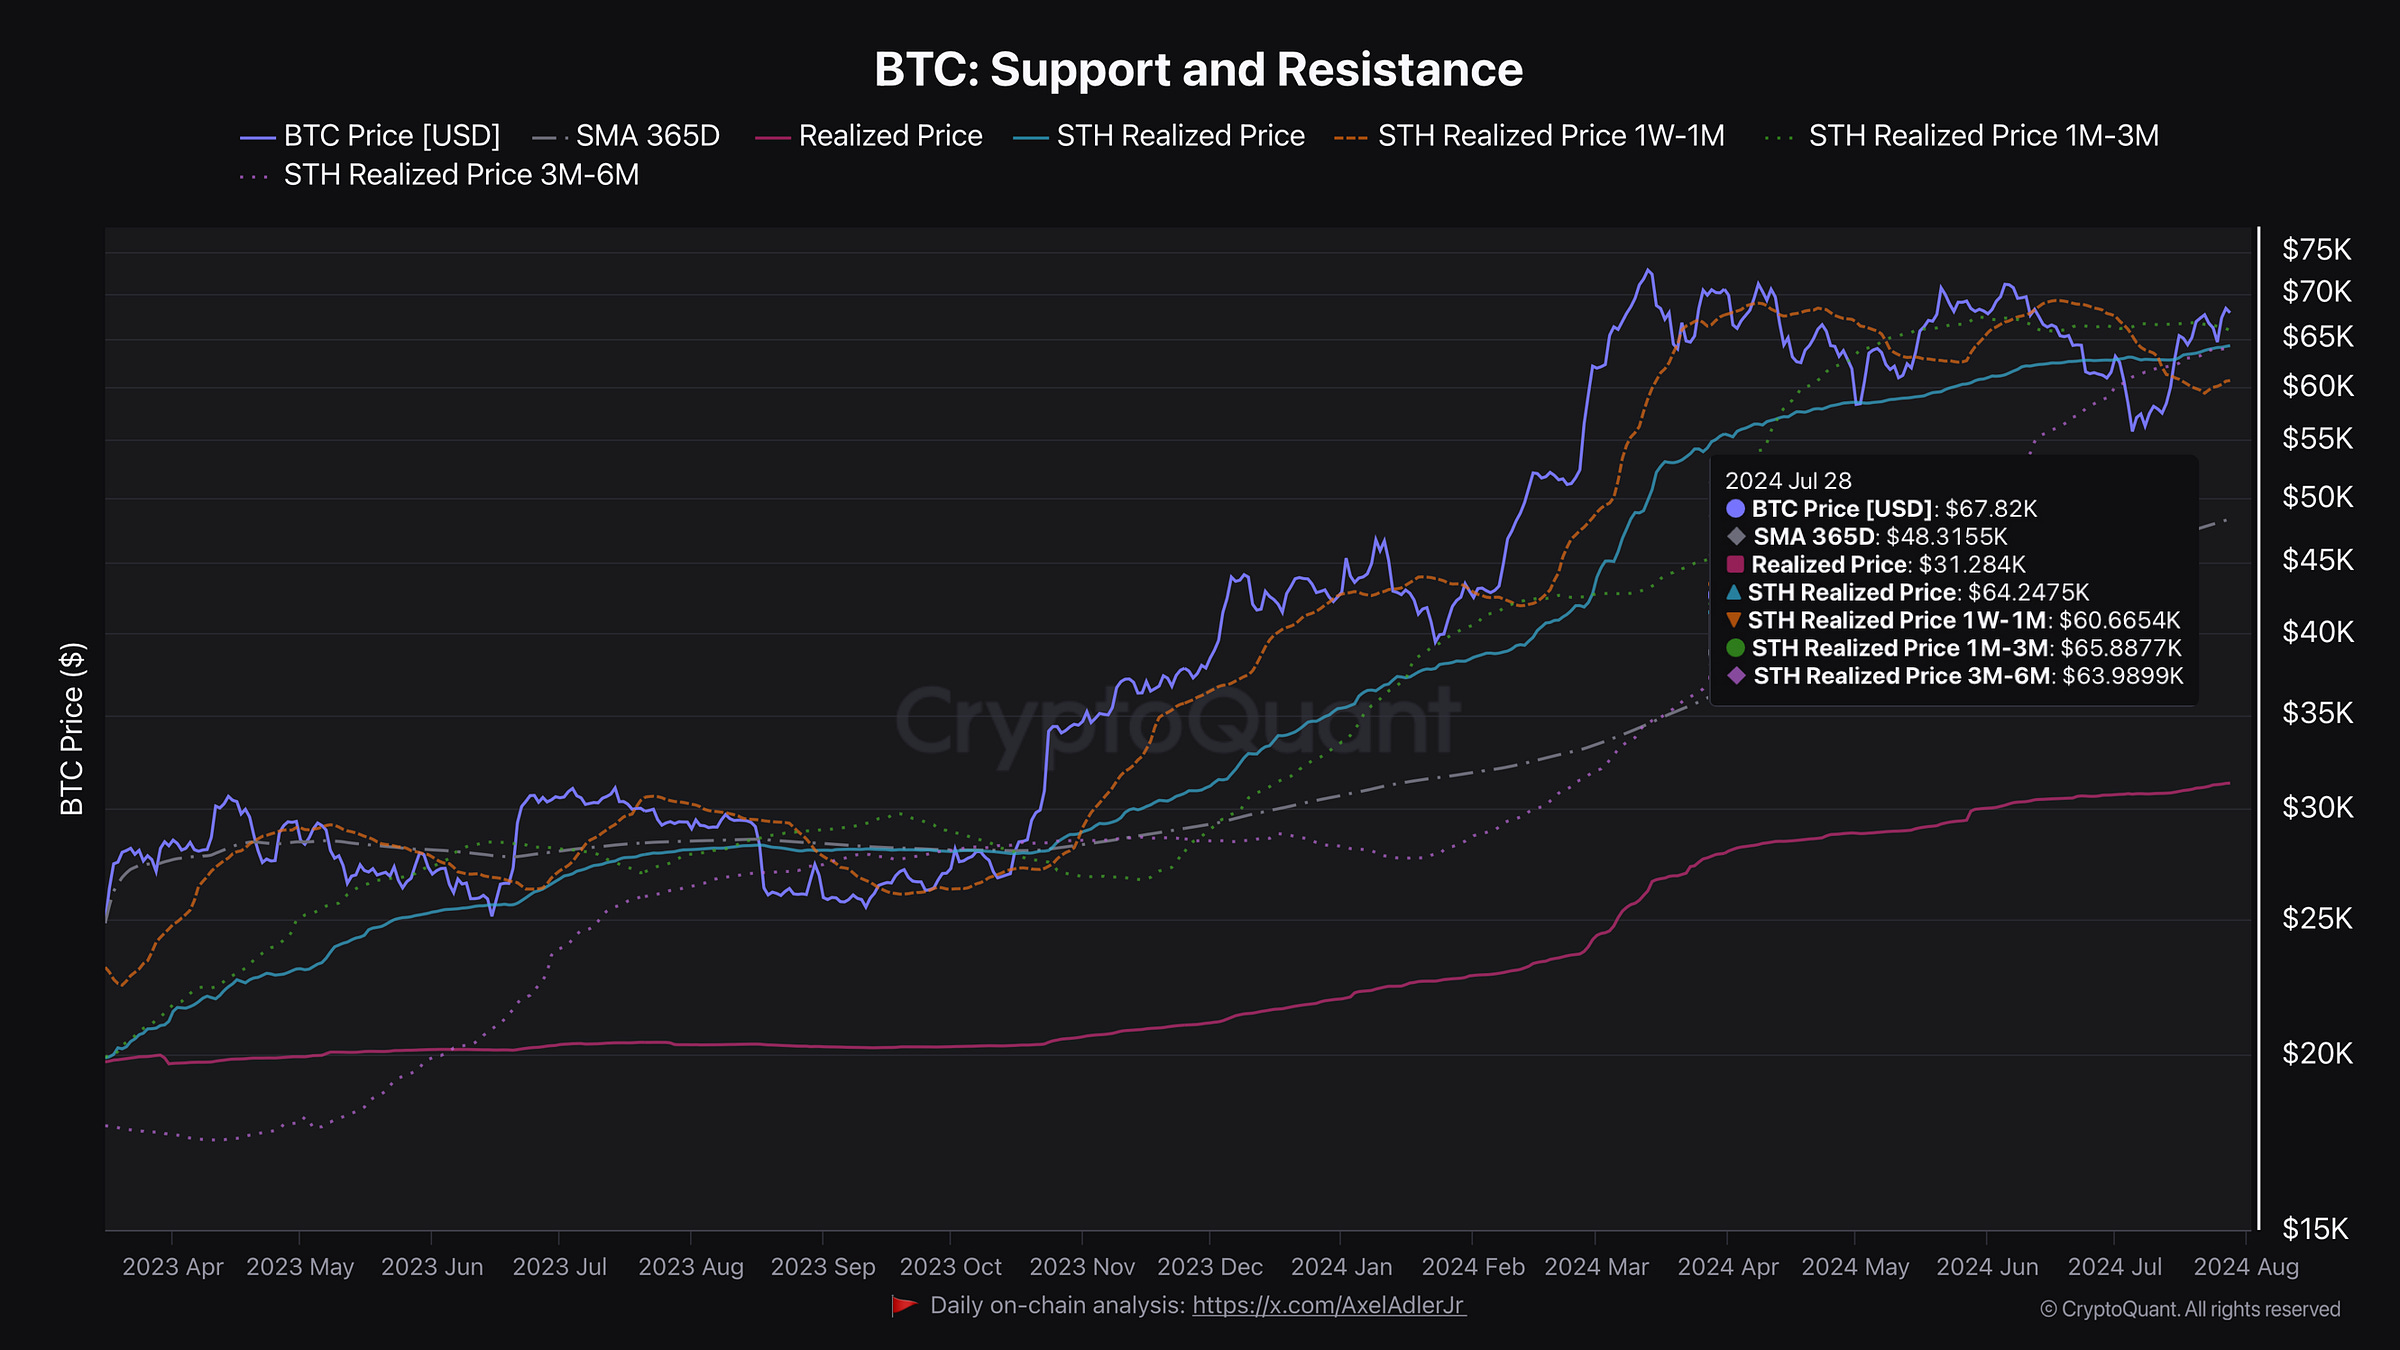Click the 1M-3M green circle marker in tooltip
The height and width of the screenshot is (1350, 2400).
1735,648
